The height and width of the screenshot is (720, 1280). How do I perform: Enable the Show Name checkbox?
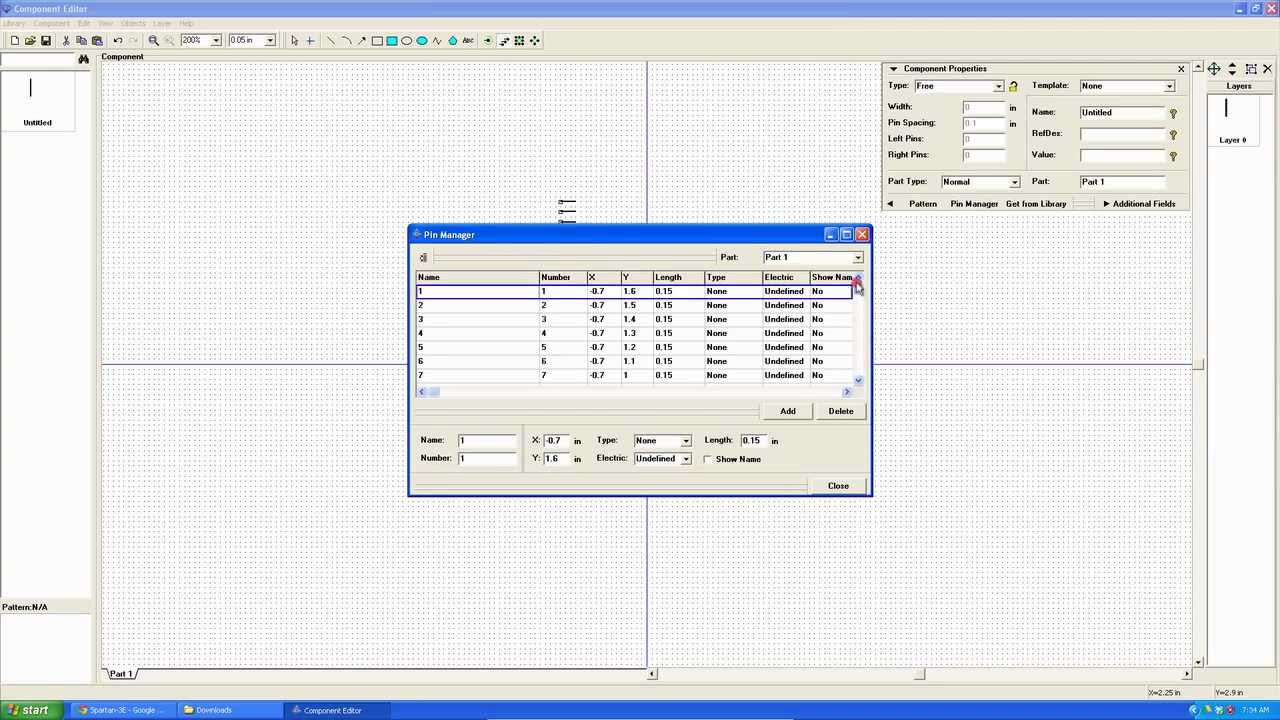pyautogui.click(x=708, y=459)
